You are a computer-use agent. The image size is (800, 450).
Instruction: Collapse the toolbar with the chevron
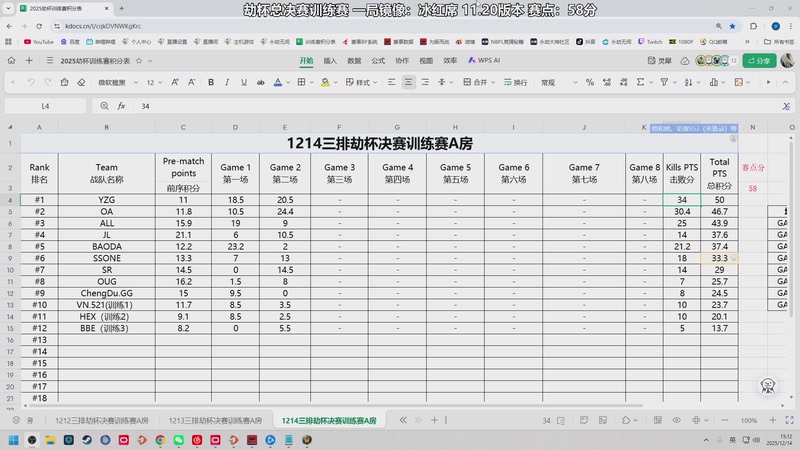785,82
